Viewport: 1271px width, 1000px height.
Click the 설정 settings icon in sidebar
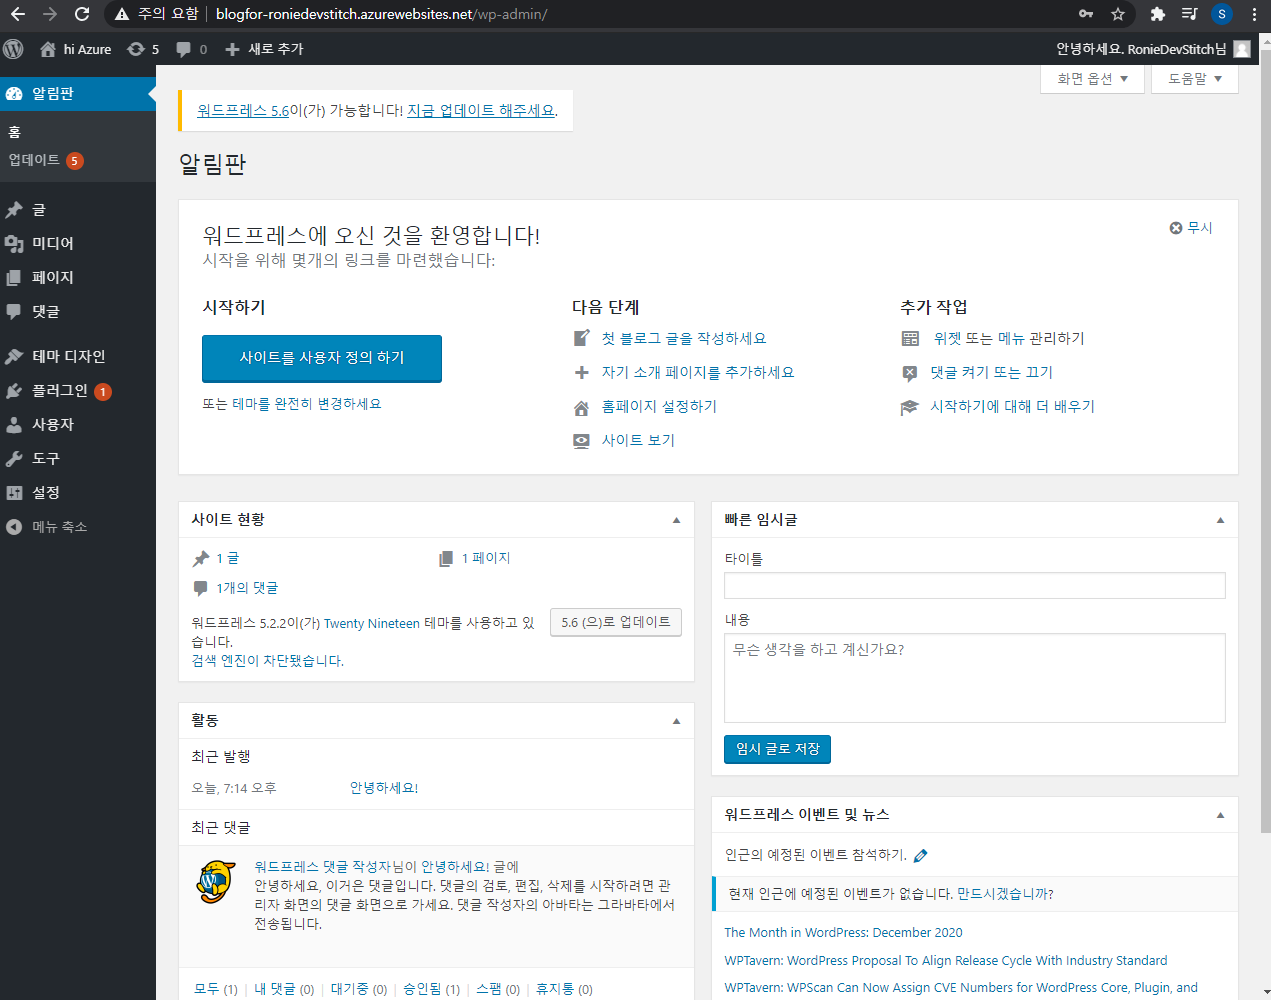tap(14, 492)
